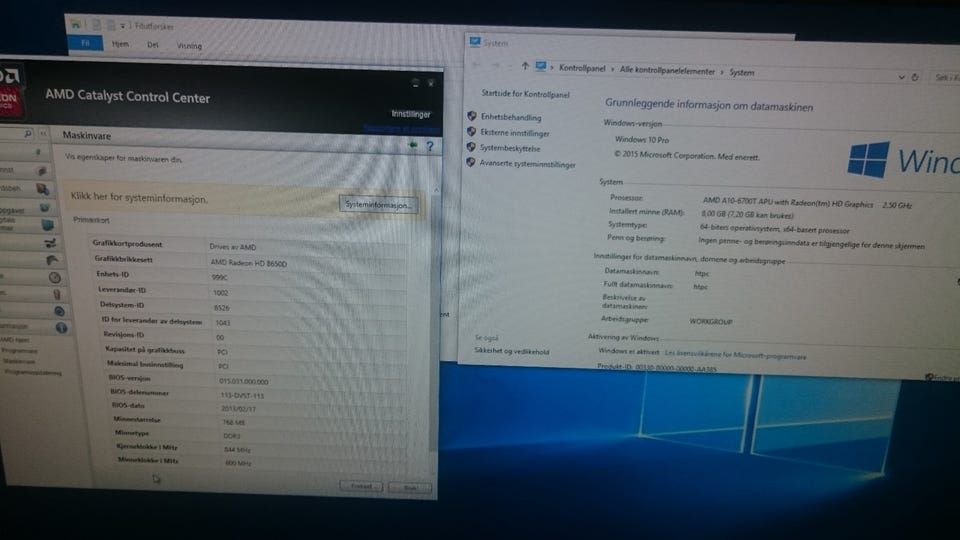Click the BIOS-versjon row label
The height and width of the screenshot is (540, 960).
(x=130, y=378)
